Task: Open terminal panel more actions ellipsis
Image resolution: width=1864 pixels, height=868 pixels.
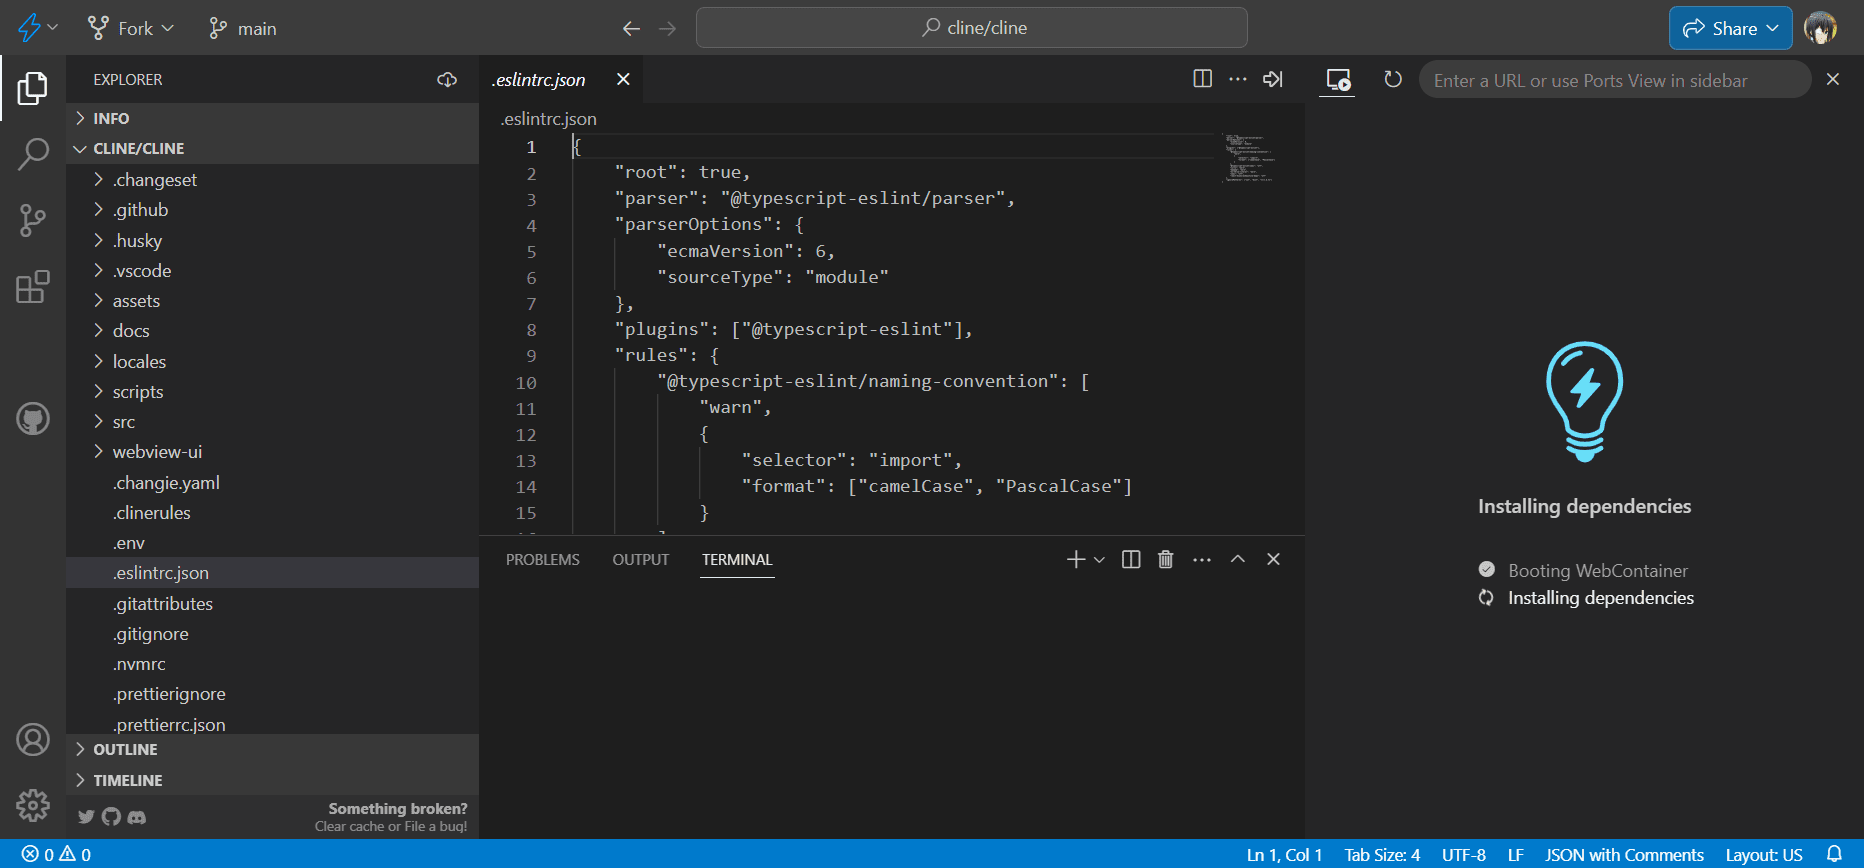Action: coord(1202,559)
